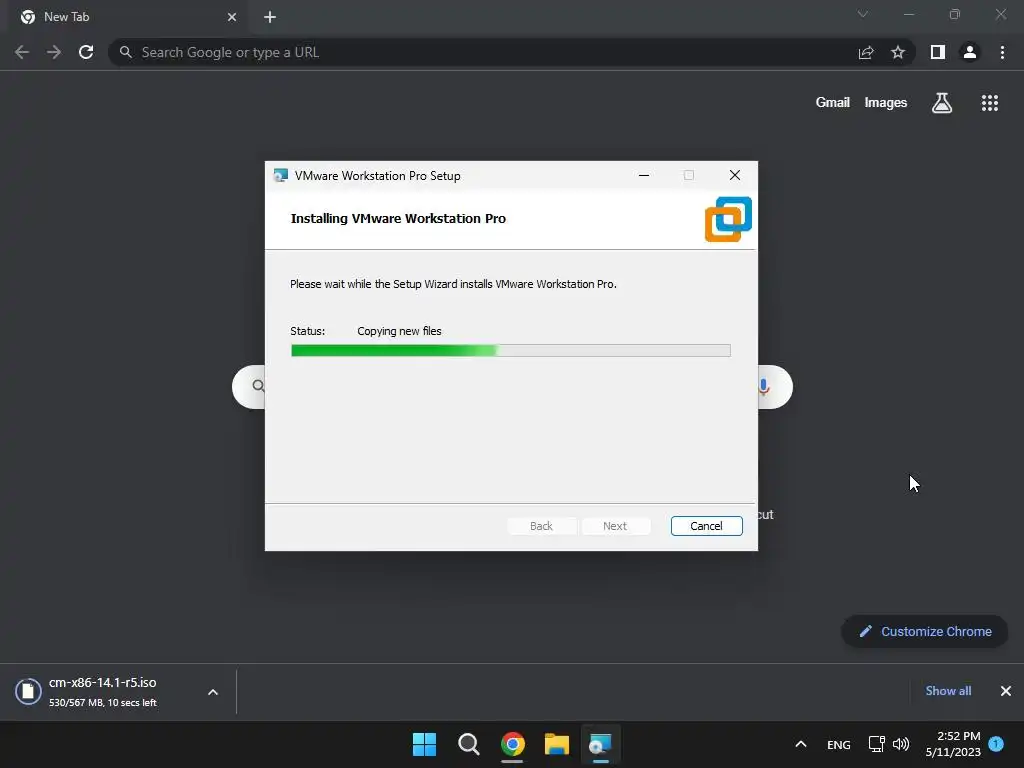Open a new Chrome tab
Screen dimensions: 1024x768
[270, 17]
